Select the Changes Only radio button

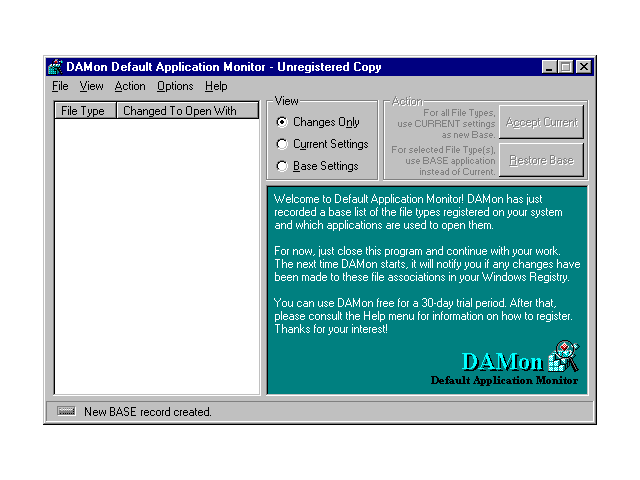pos(282,122)
